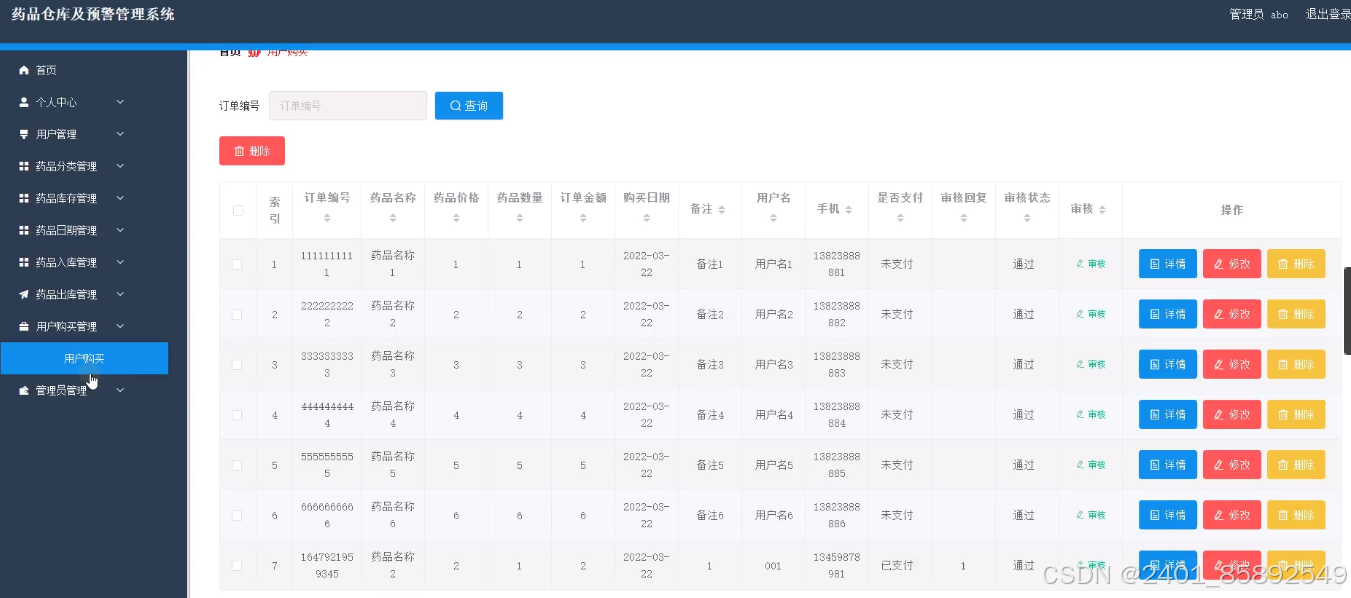Click the edit icon on row 2 修改 button
Screen dimensions: 1351x598
(x=1218, y=313)
